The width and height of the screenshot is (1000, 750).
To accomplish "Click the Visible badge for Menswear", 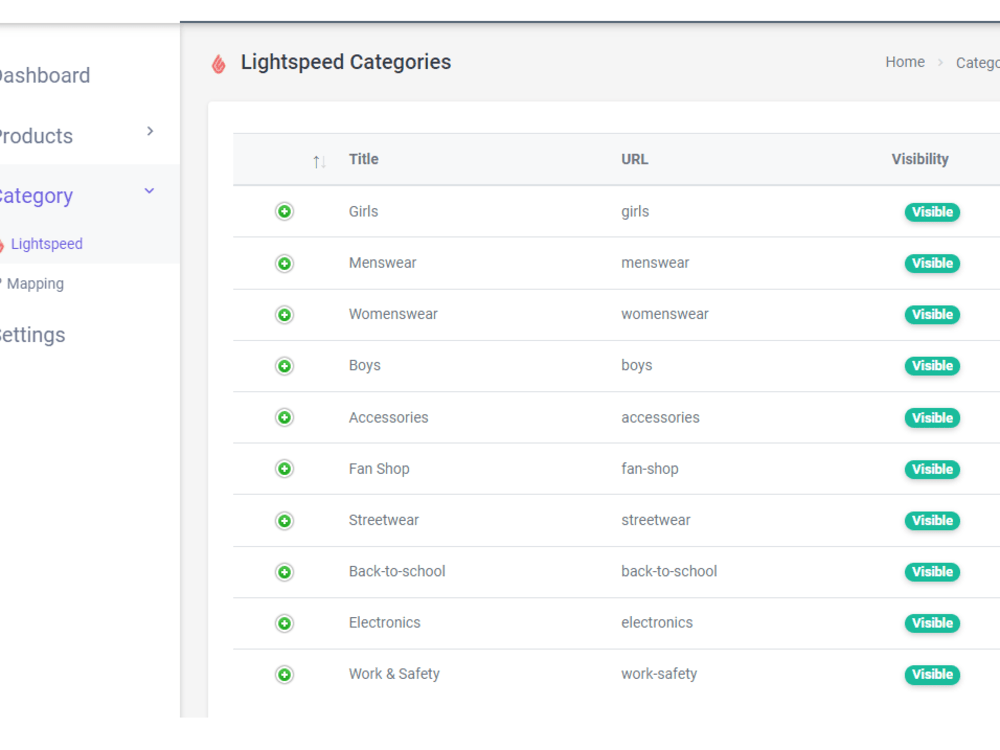I will point(932,263).
